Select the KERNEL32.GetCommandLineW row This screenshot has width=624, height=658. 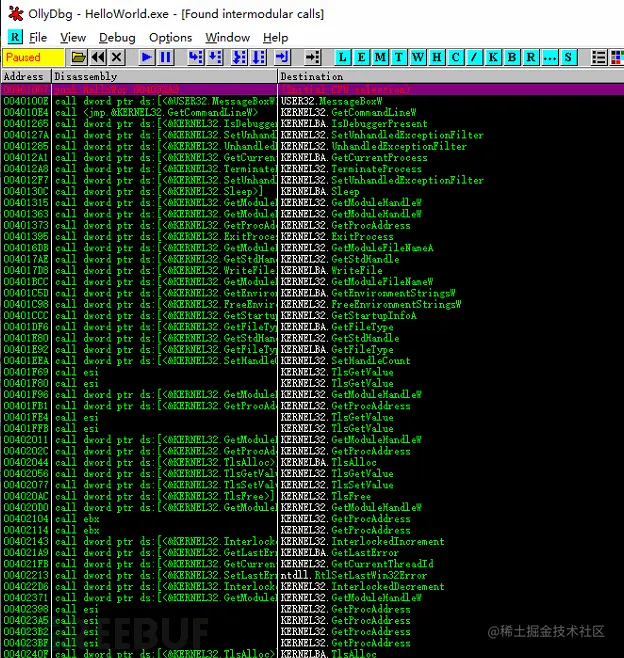coord(313,112)
